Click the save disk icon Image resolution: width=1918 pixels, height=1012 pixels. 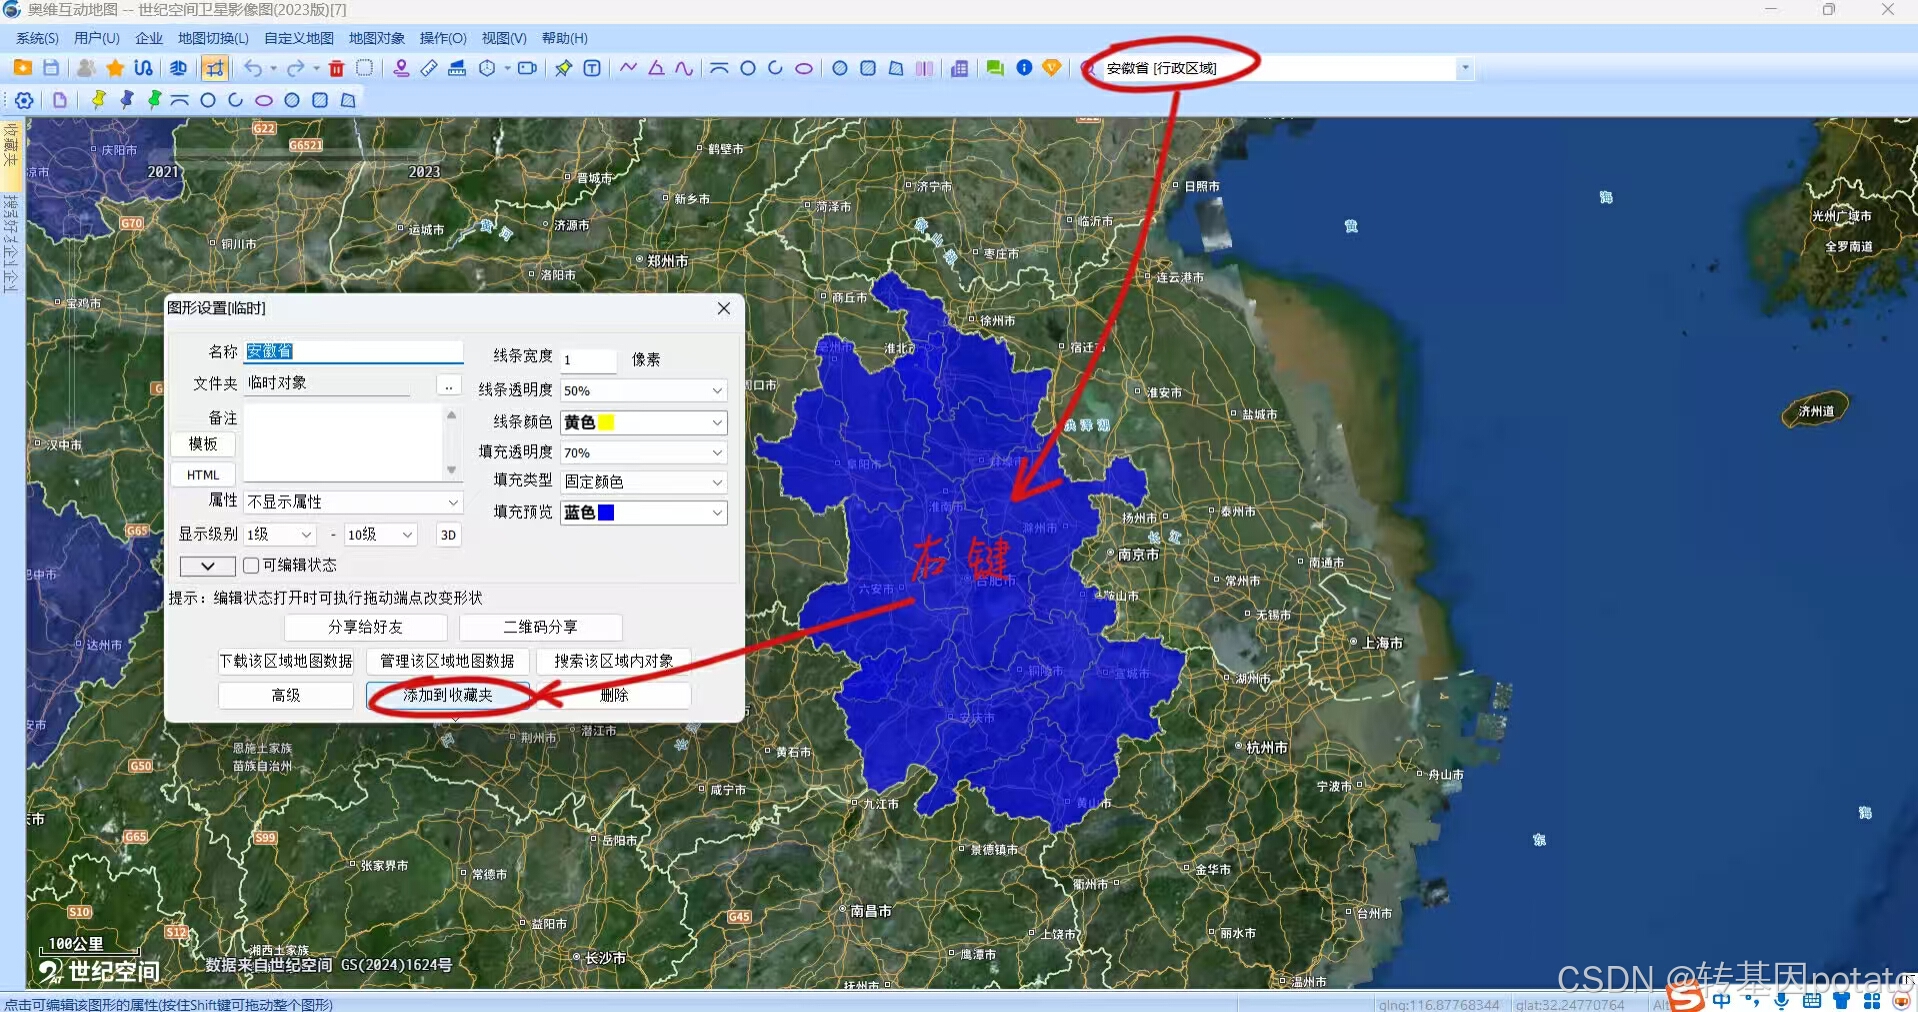(51, 68)
